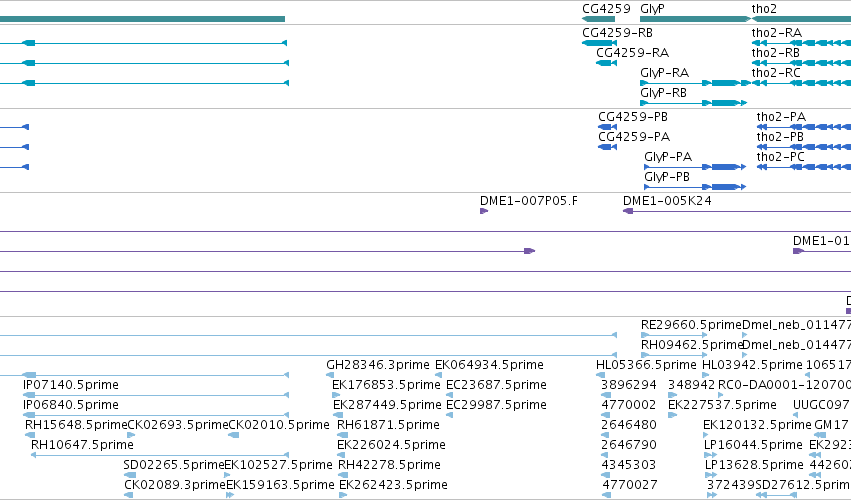Select feature label 3896294

coord(628,385)
